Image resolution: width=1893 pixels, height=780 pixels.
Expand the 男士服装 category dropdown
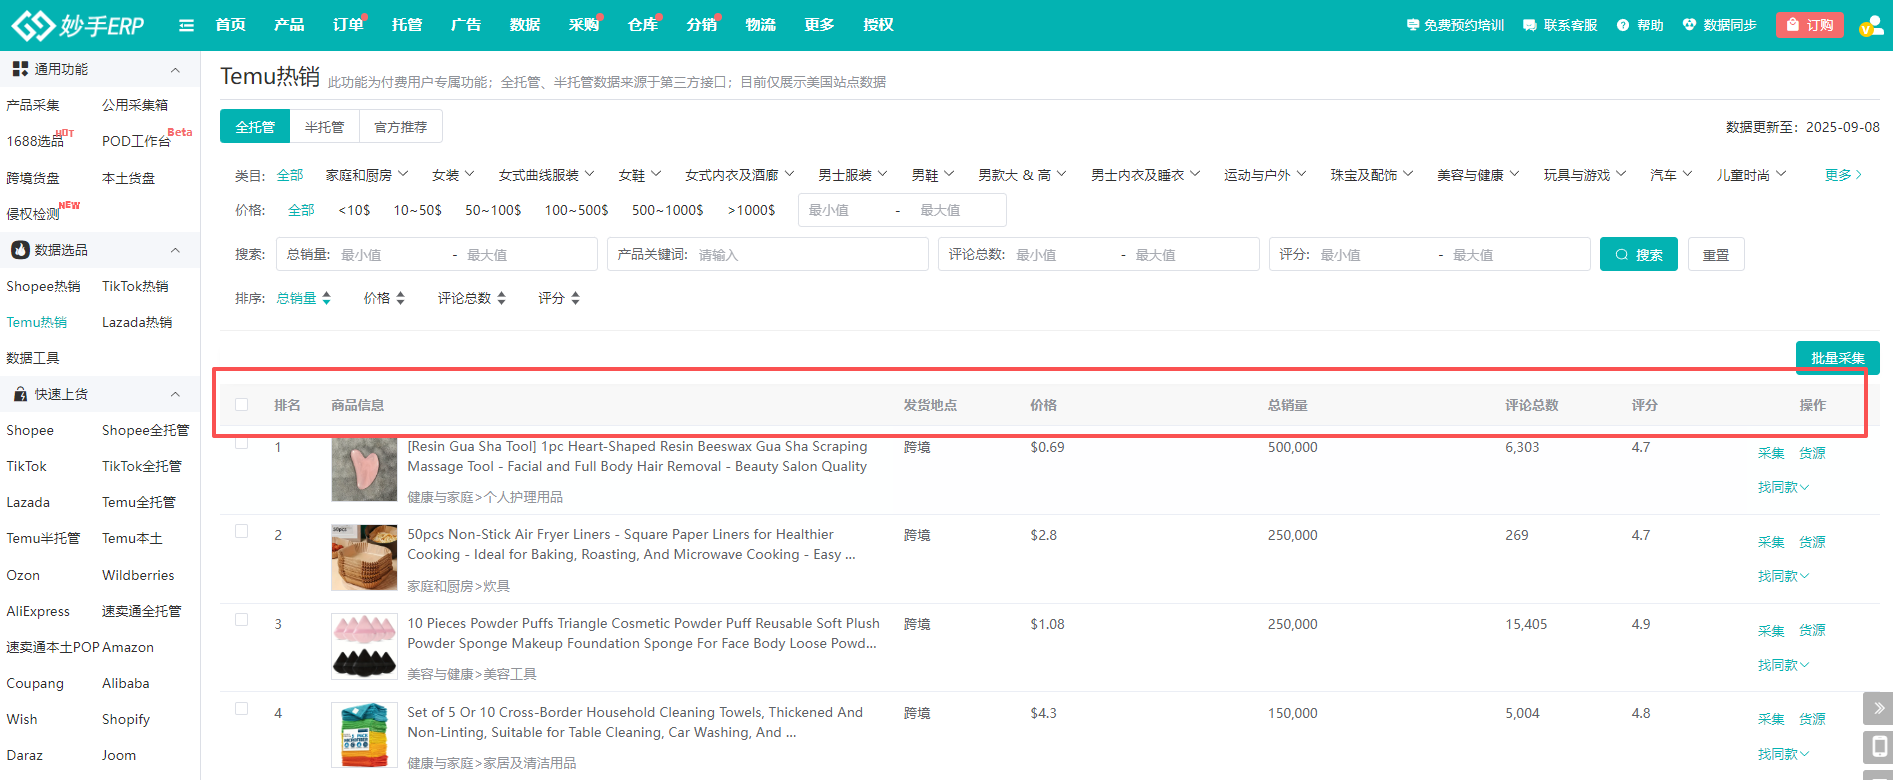853,175
